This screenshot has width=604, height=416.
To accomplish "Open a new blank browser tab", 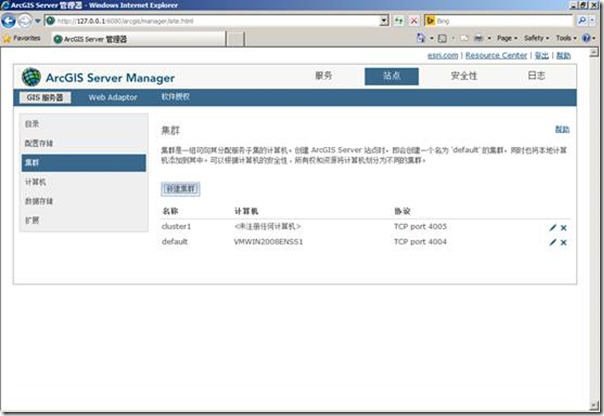I will click(235, 39).
